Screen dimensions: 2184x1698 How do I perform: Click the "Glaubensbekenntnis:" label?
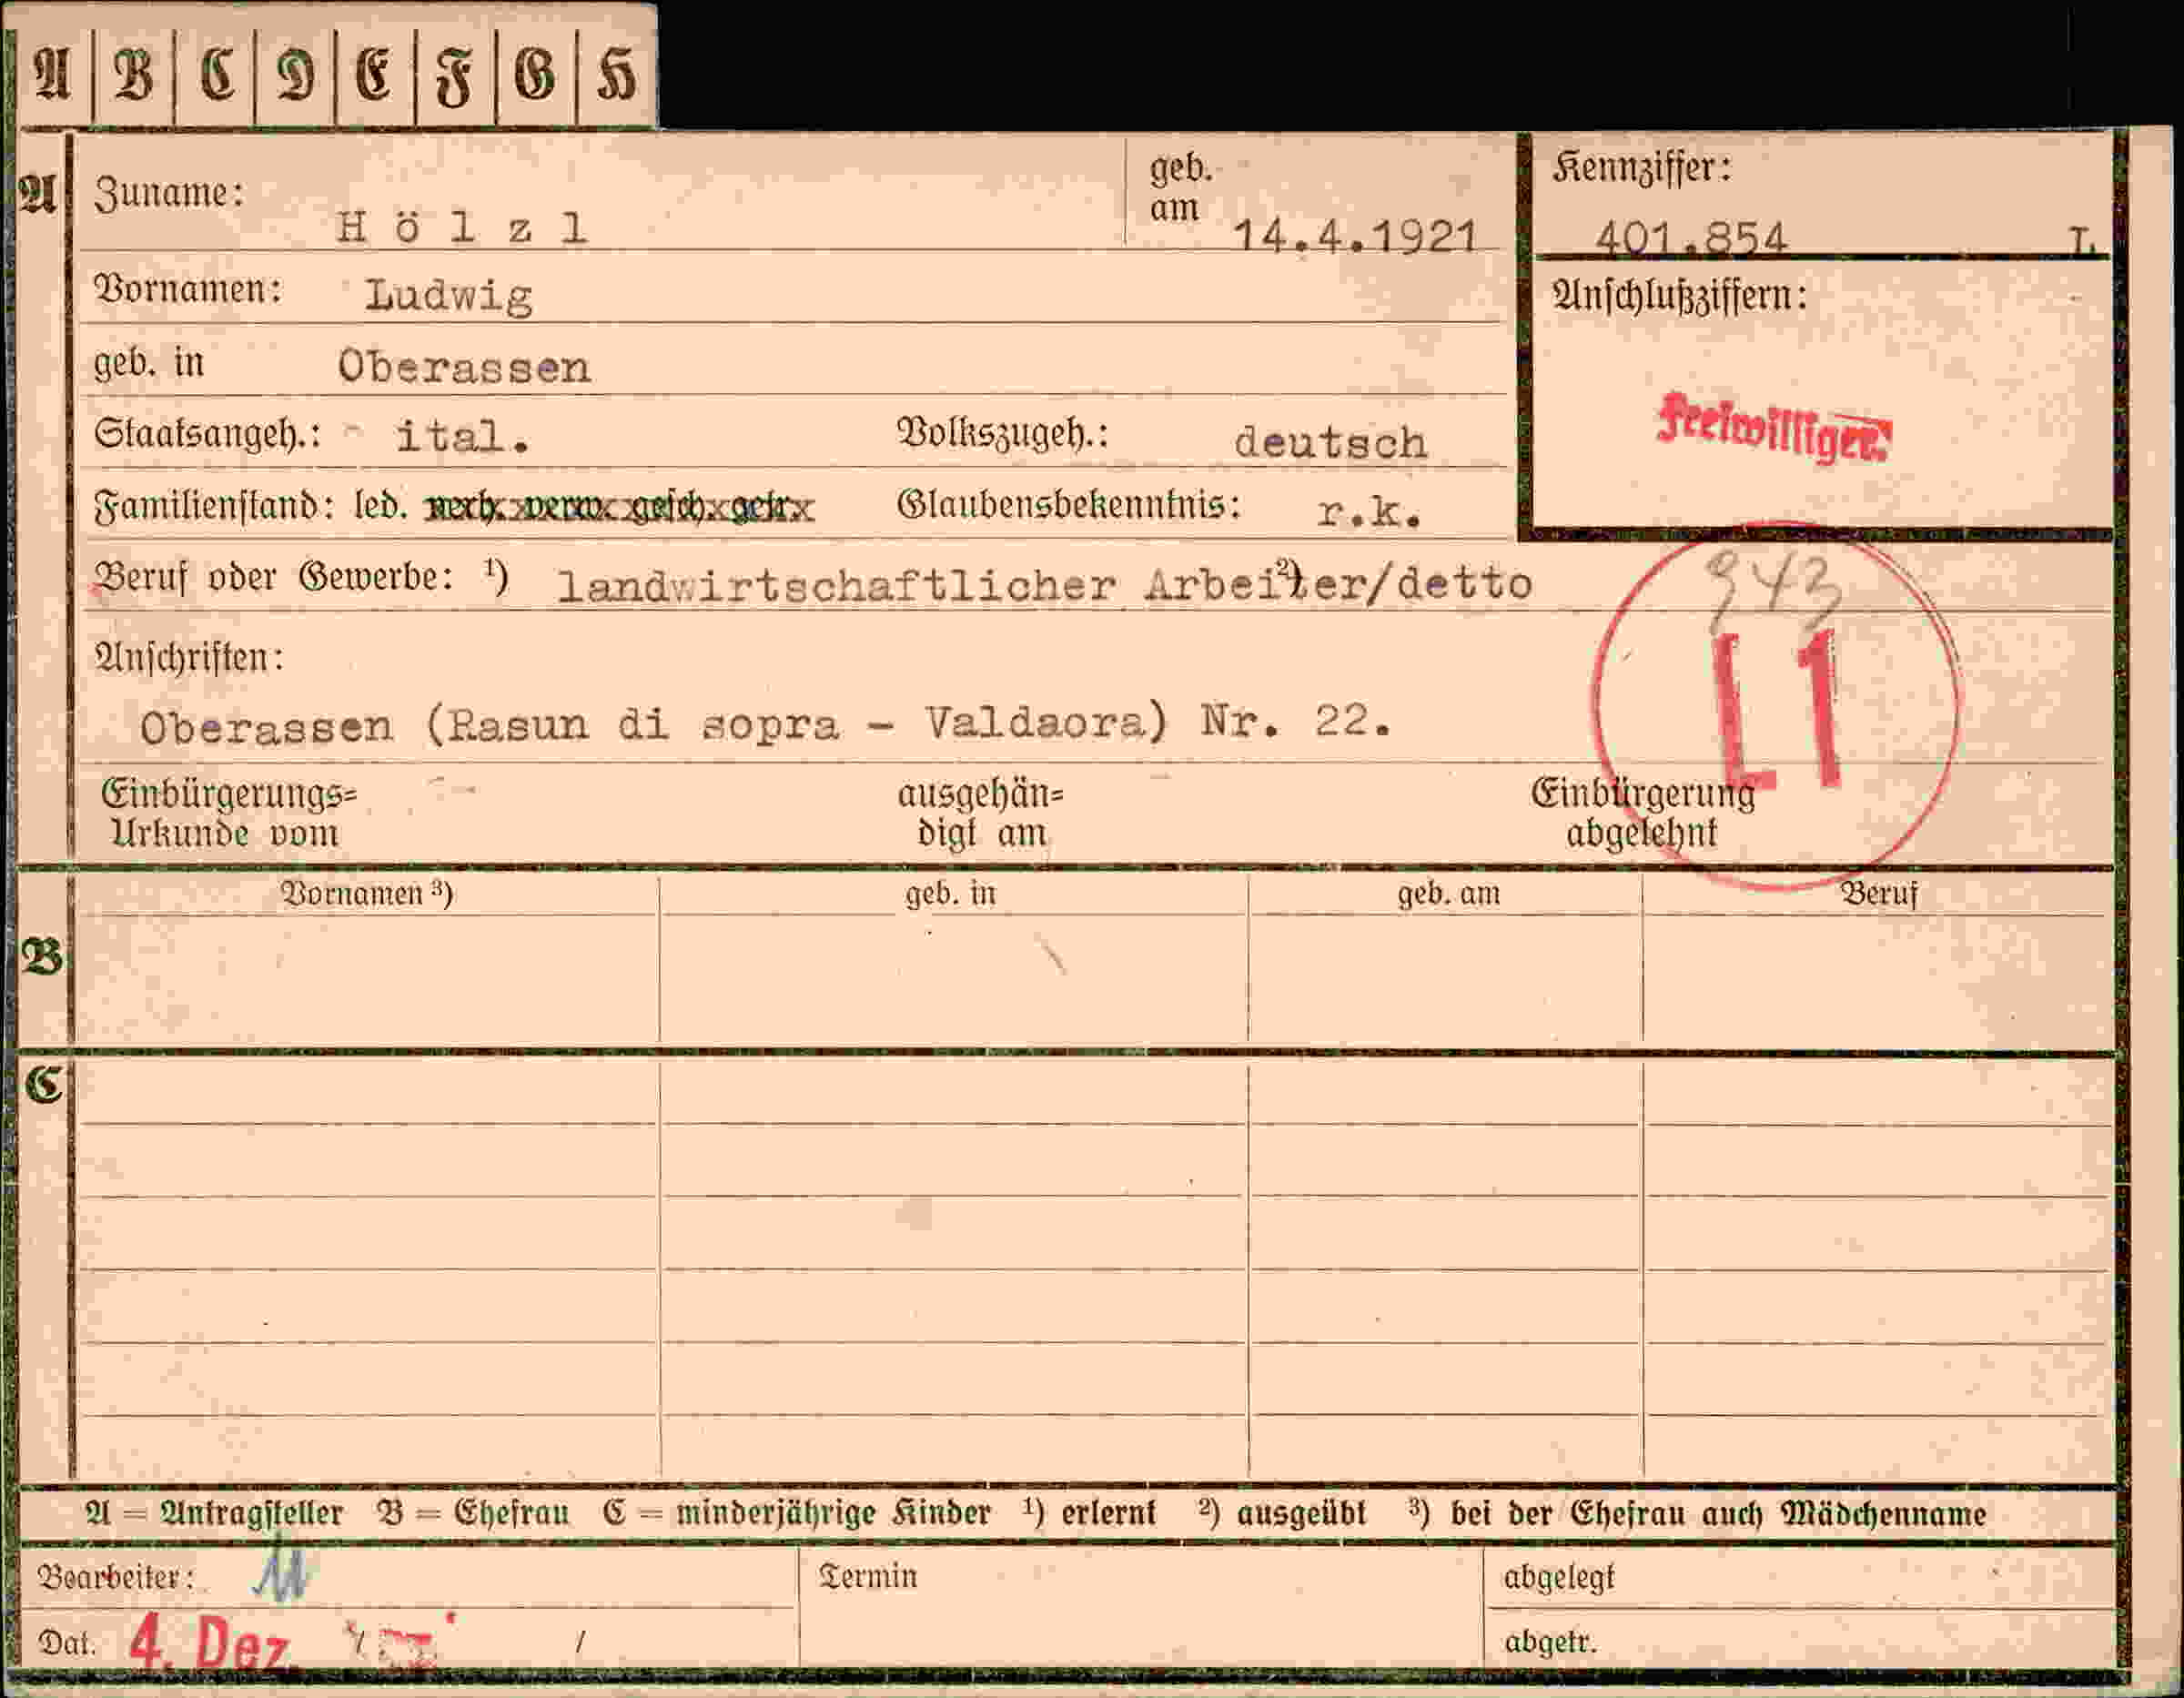1069,505
